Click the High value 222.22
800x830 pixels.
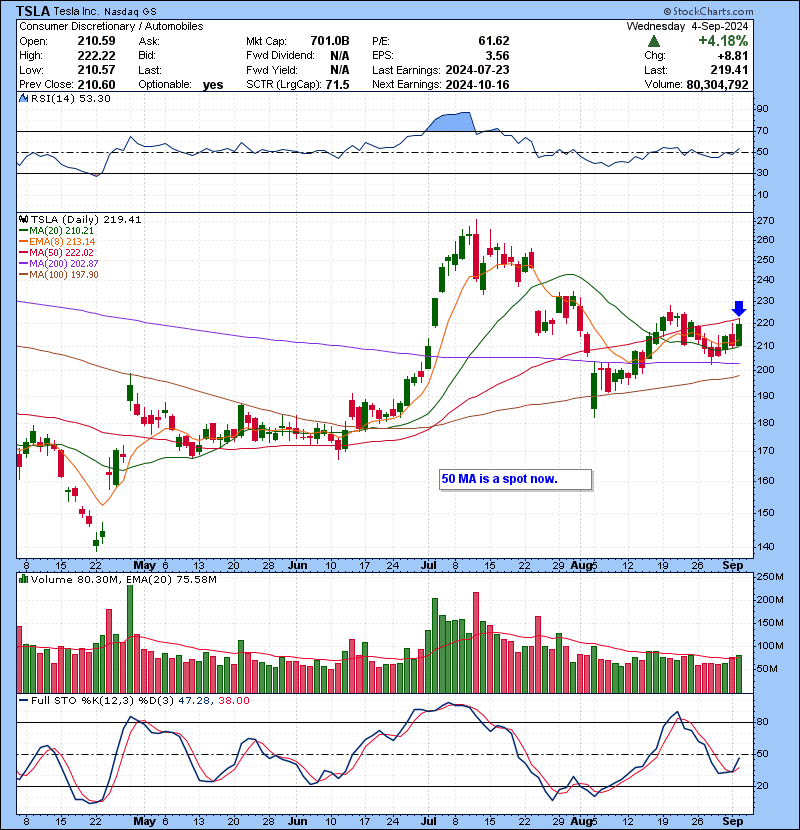tap(96, 56)
